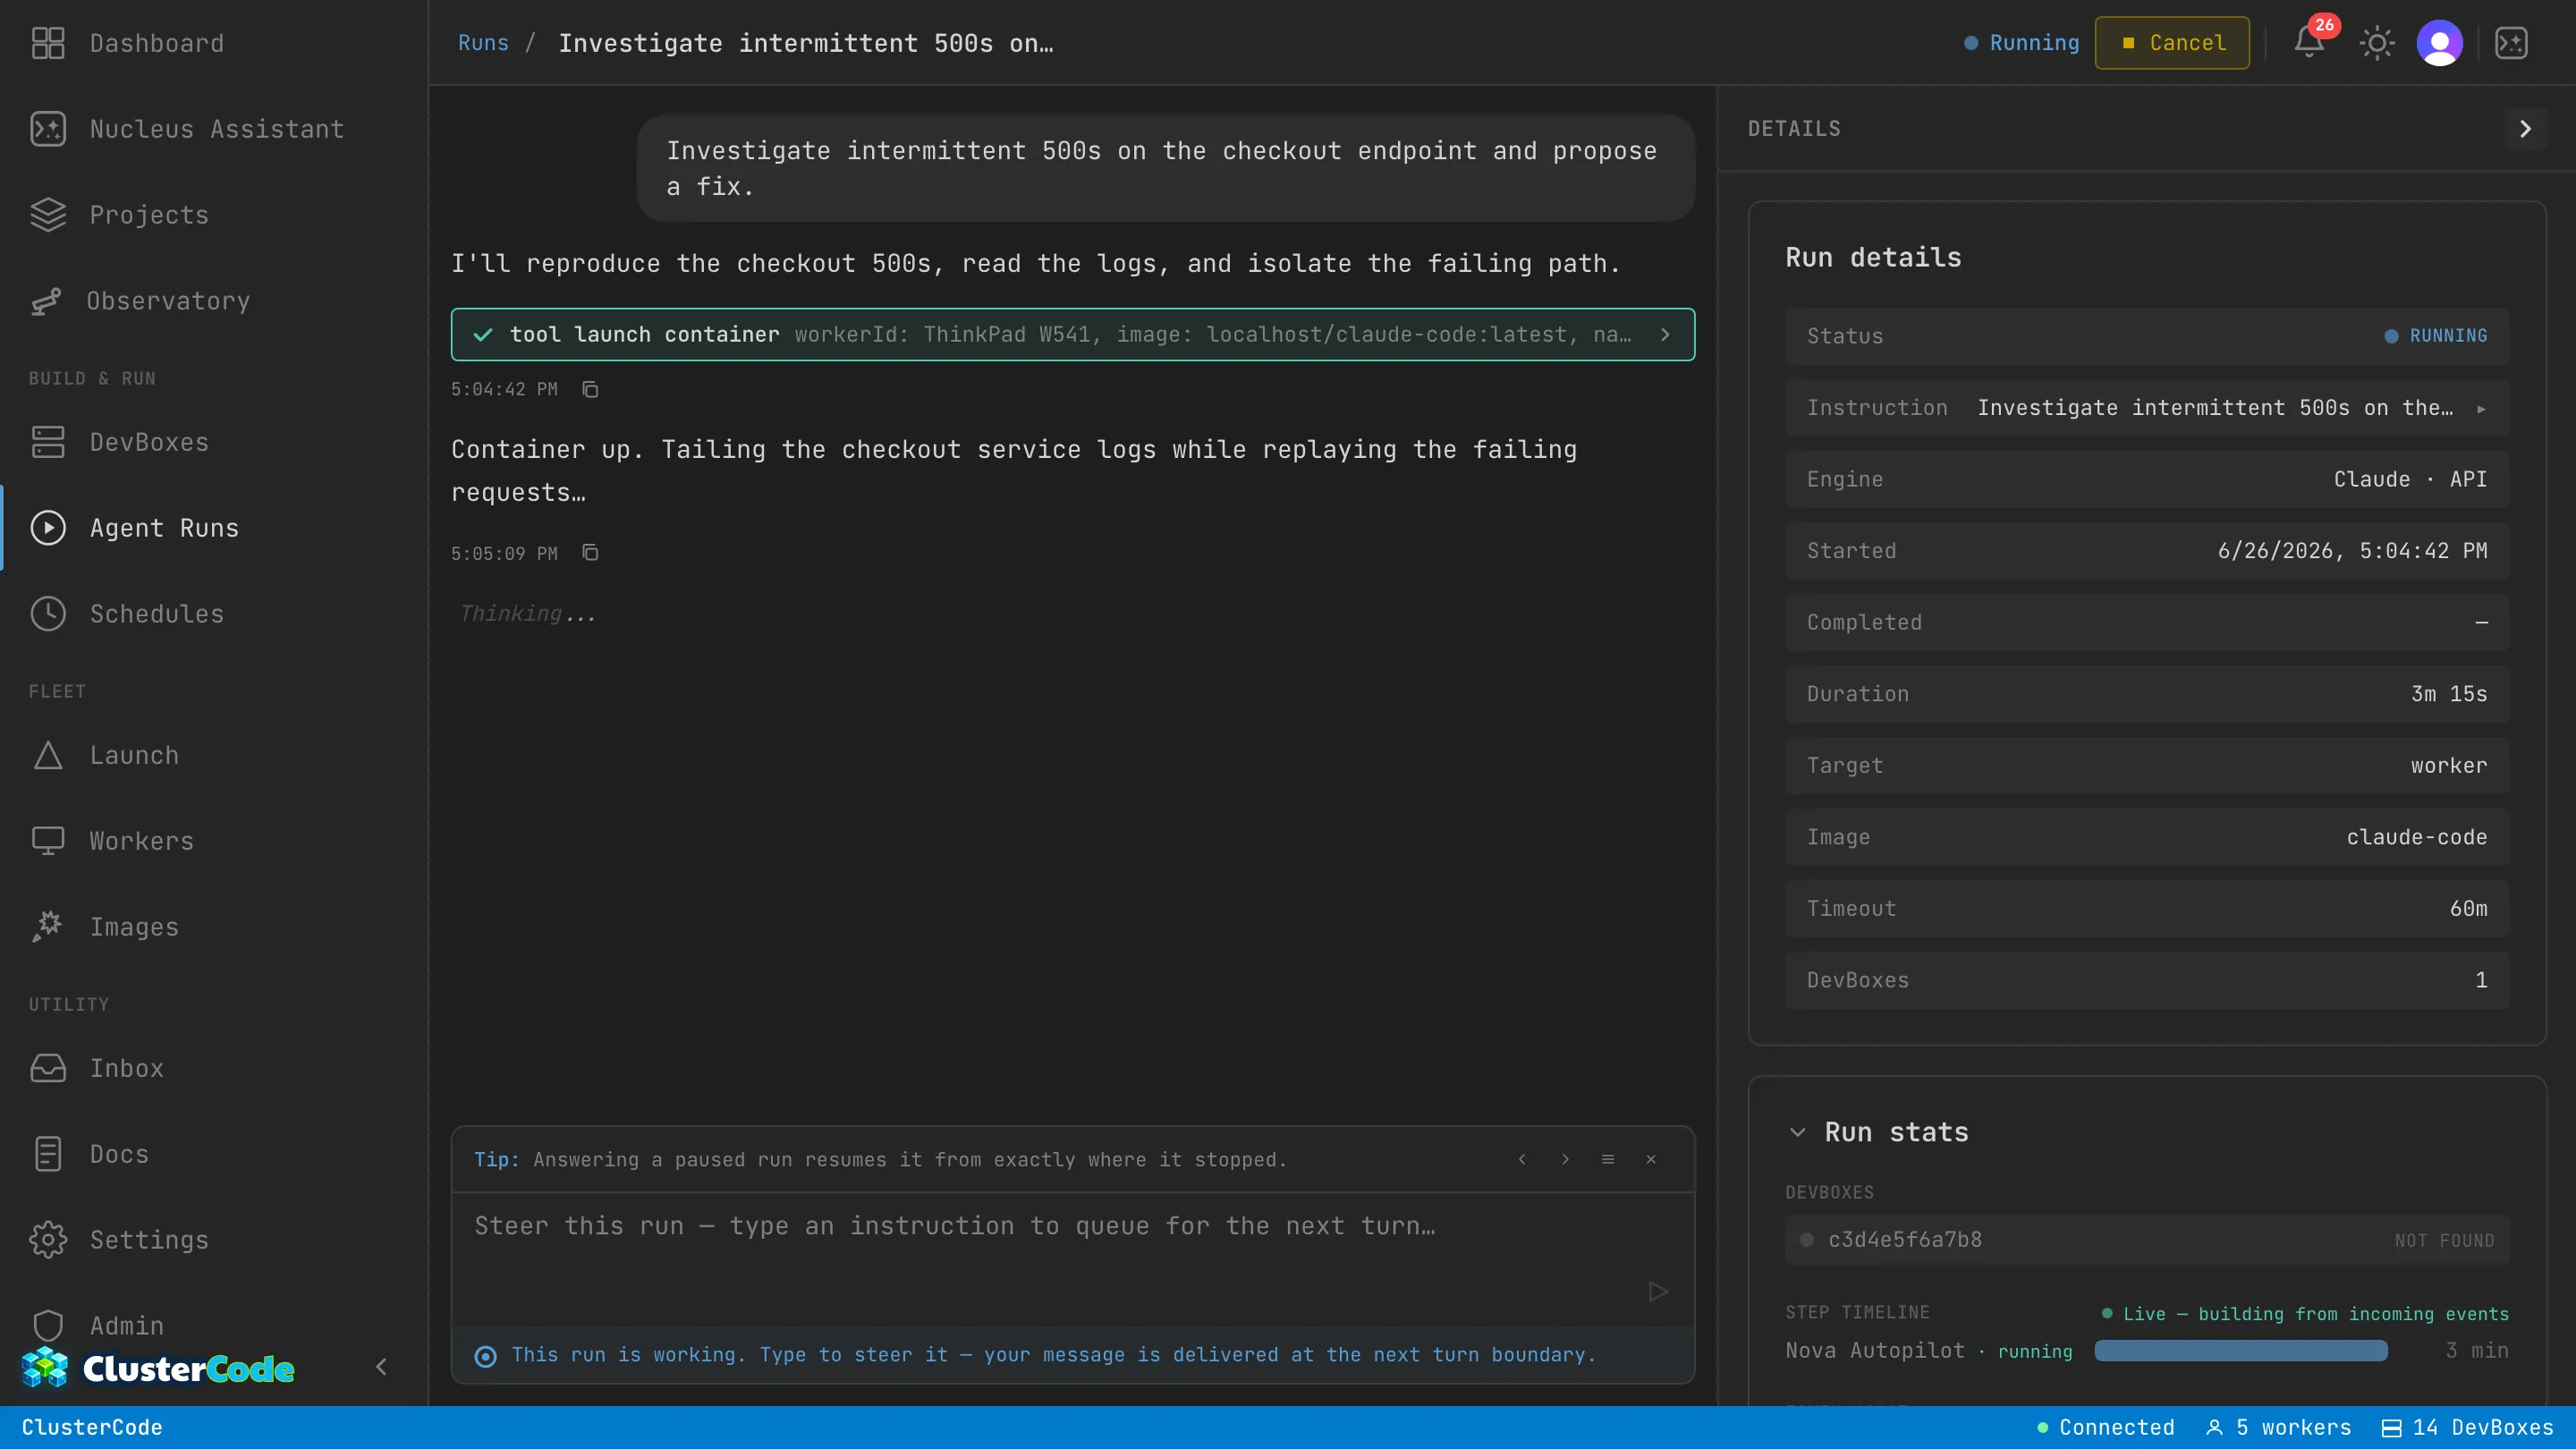Click the Target value worker
The height and width of the screenshot is (1449, 2576).
(2449, 766)
